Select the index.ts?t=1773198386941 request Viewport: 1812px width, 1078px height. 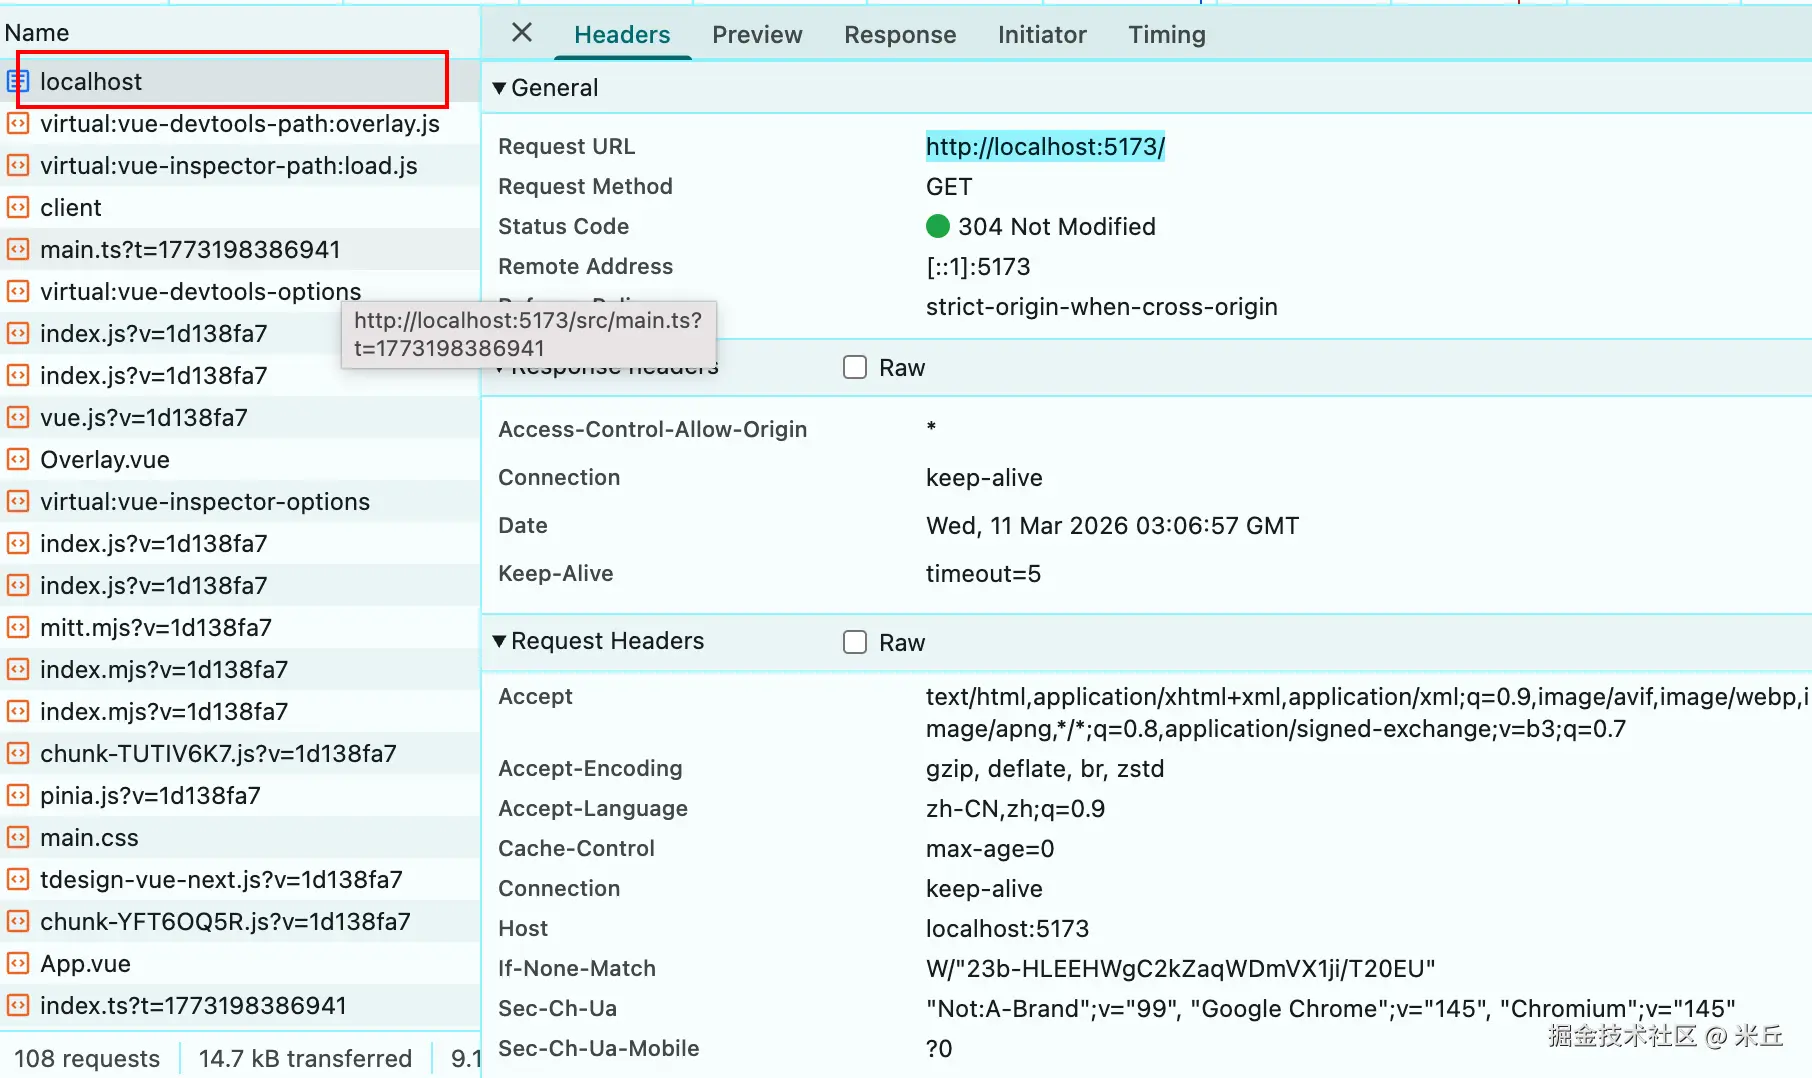pyautogui.click(x=240, y=1005)
